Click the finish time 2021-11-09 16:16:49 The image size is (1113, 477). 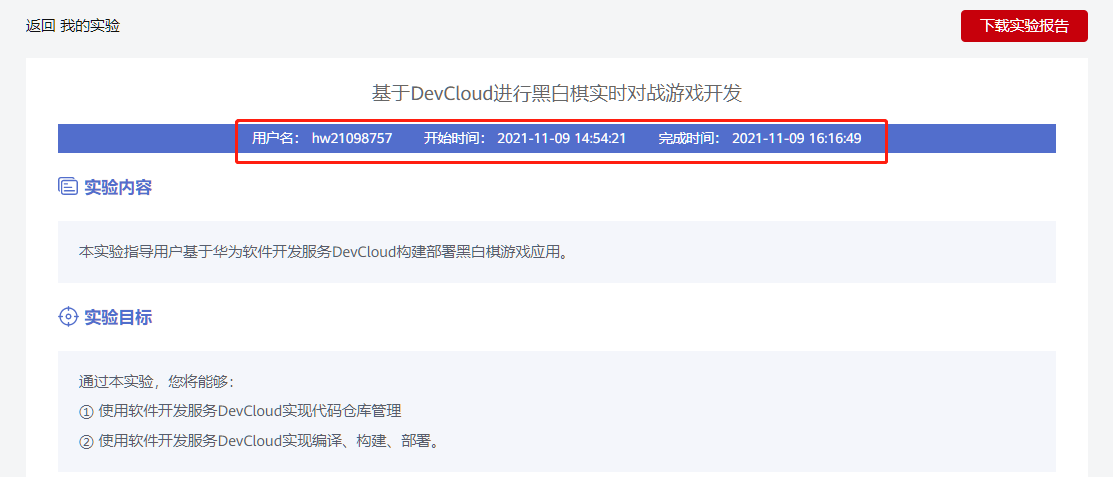pyautogui.click(x=796, y=138)
